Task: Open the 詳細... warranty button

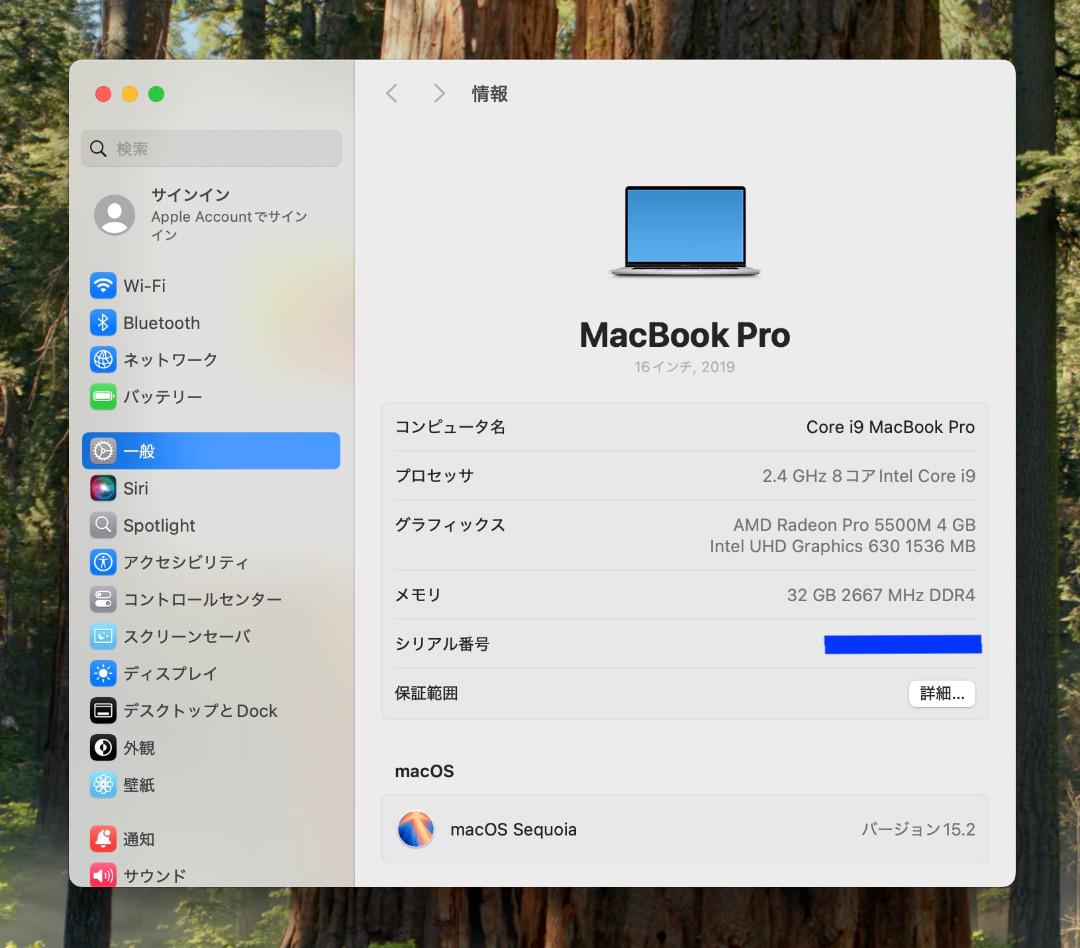Action: pyautogui.click(x=942, y=693)
